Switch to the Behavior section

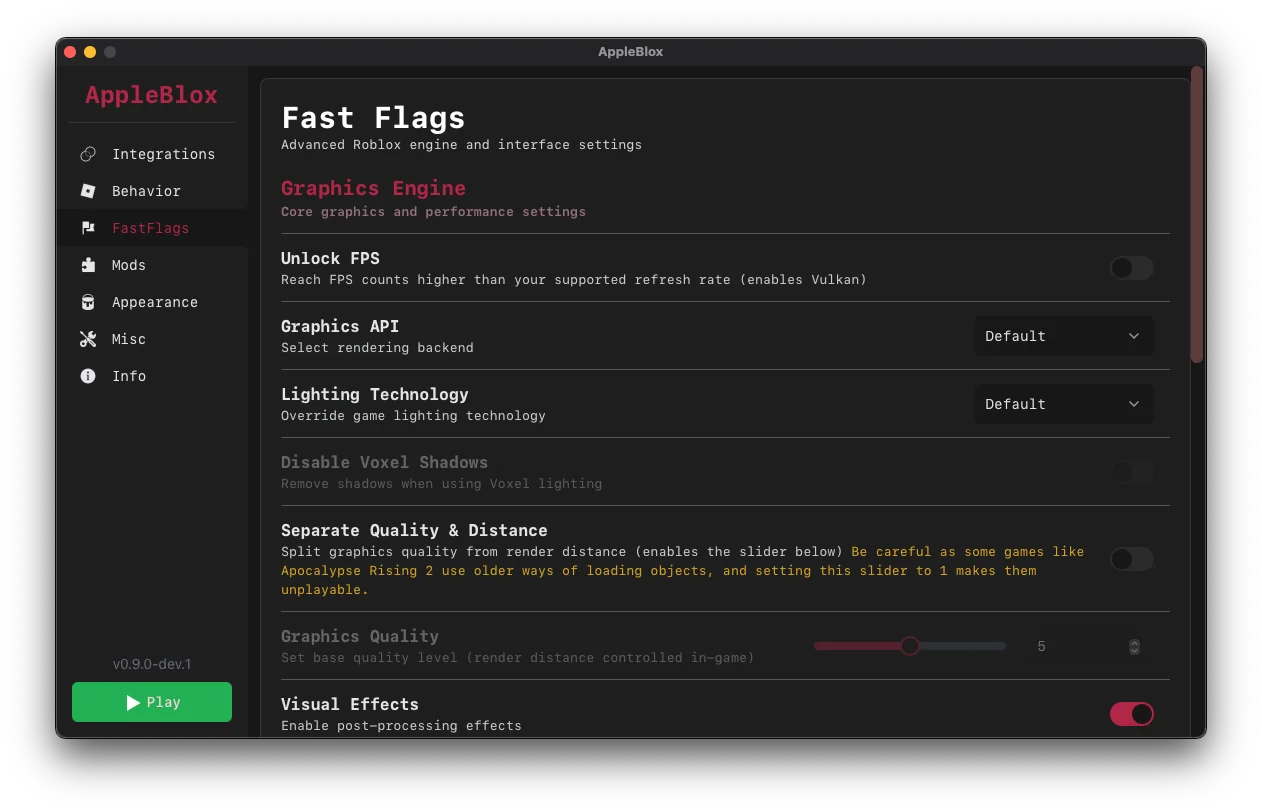click(x=145, y=191)
